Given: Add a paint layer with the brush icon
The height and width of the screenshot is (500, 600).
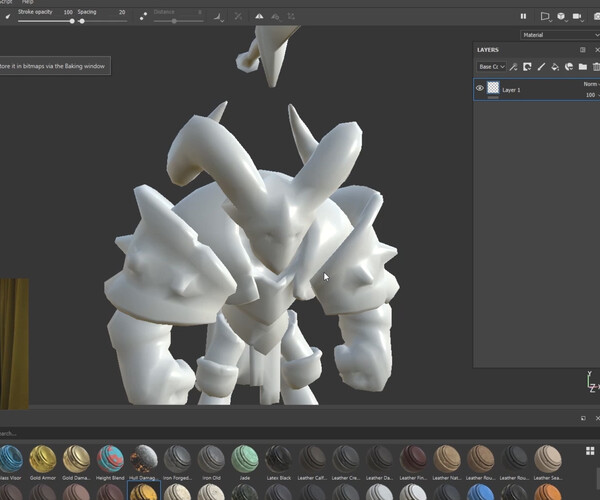Looking at the screenshot, I should pos(541,67).
